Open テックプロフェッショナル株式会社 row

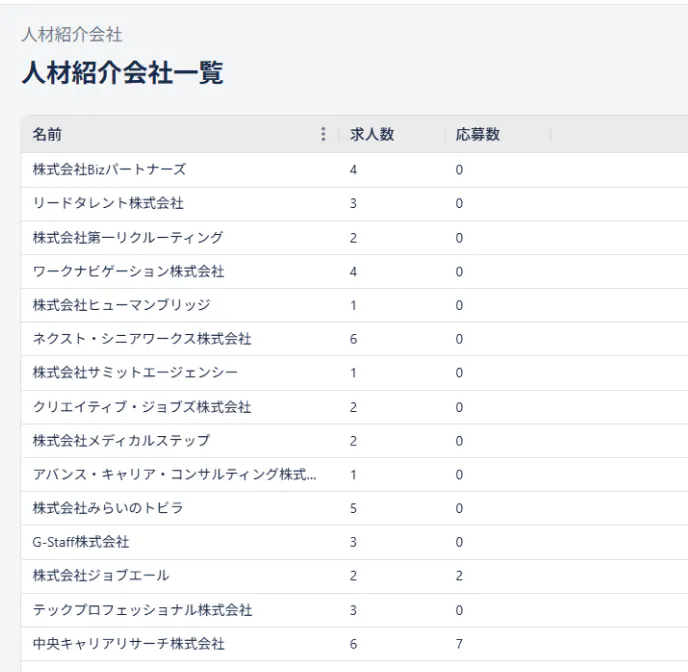141,610
